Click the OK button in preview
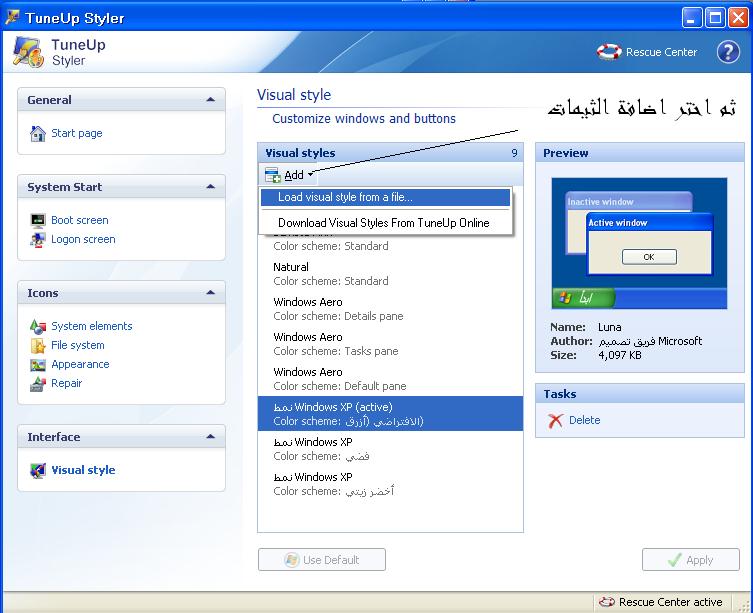The image size is (753, 613). pyautogui.click(x=649, y=257)
